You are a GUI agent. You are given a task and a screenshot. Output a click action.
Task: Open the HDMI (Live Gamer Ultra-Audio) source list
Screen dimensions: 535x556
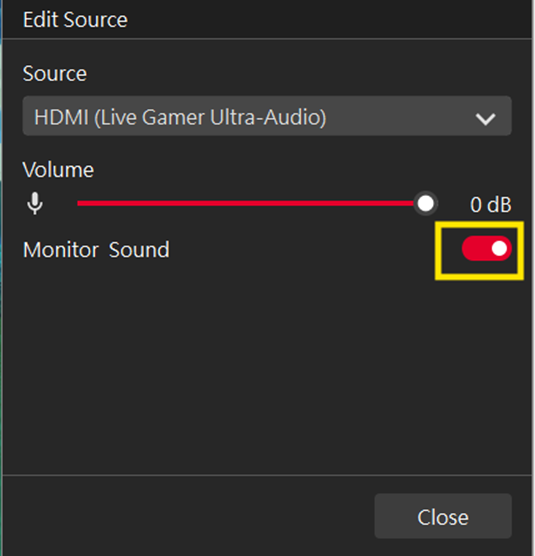(267, 116)
